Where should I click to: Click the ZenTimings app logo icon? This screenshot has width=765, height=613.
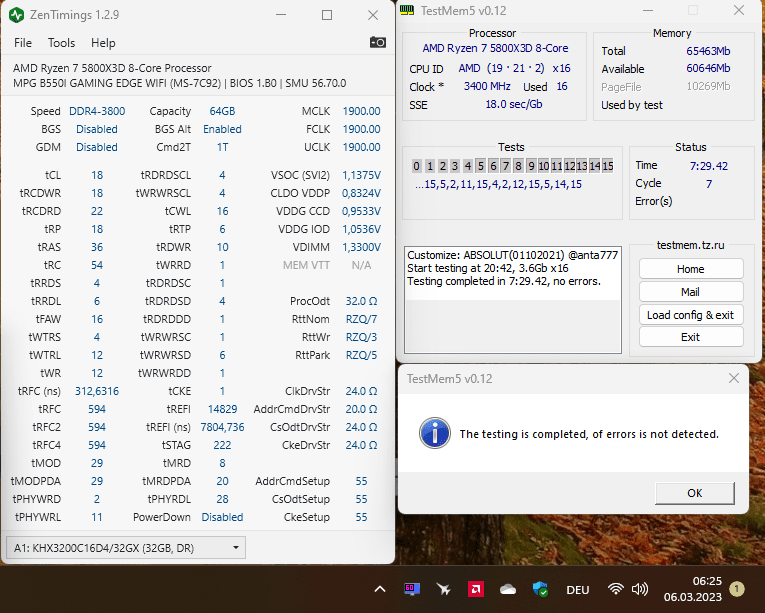[x=17, y=15]
